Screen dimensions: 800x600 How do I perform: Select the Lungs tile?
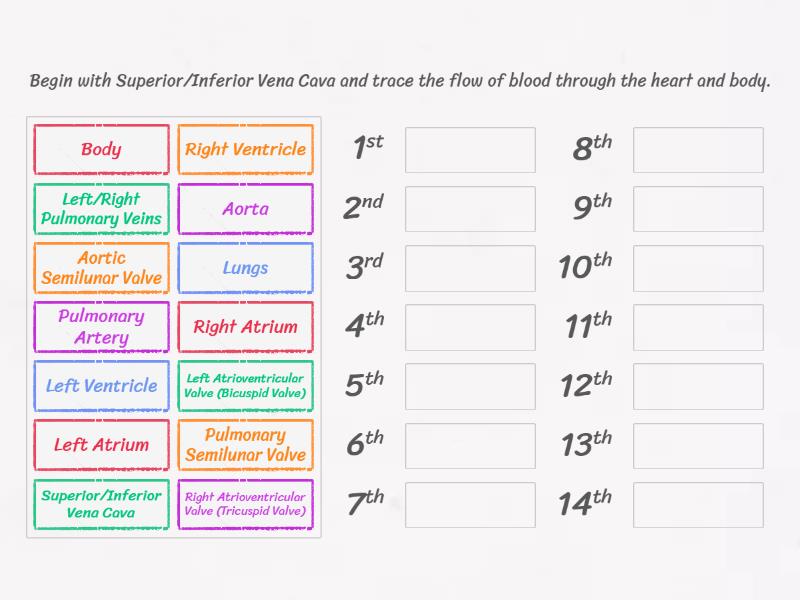tap(245, 268)
